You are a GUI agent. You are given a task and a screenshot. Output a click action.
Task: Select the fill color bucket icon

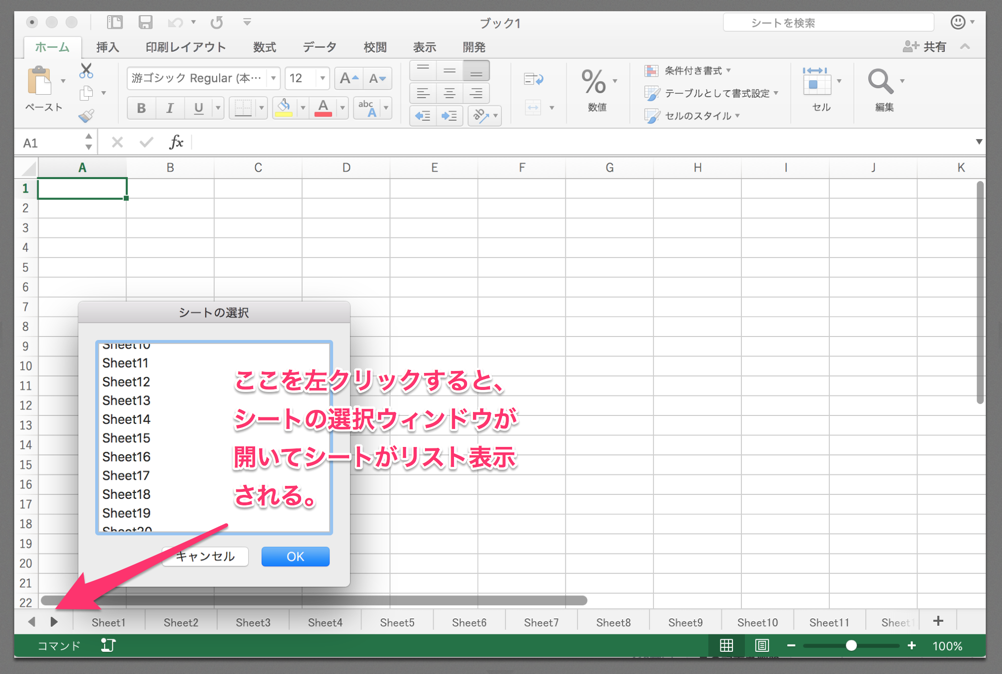click(x=283, y=107)
